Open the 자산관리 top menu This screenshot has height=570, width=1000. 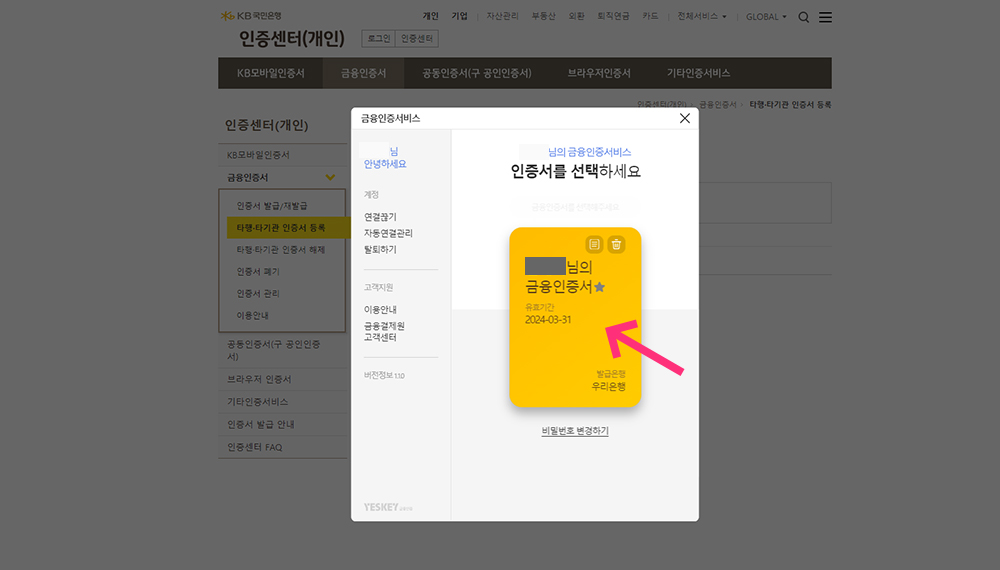[x=503, y=16]
